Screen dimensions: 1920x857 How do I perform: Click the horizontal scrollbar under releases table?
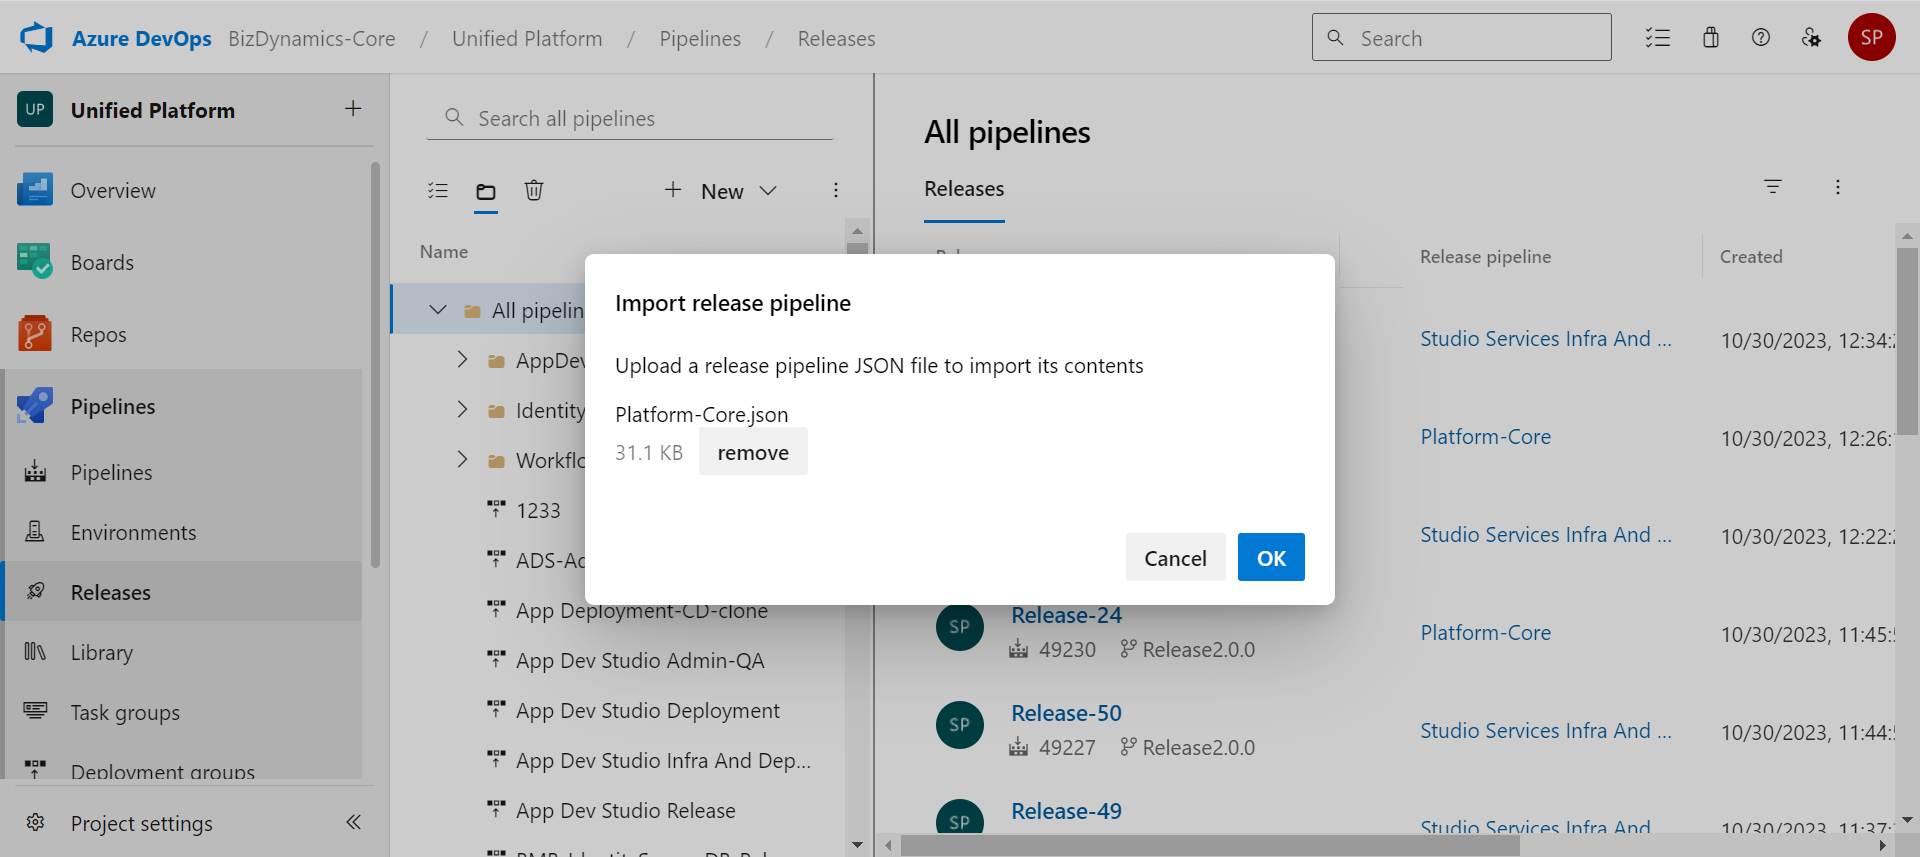pos(1210,846)
